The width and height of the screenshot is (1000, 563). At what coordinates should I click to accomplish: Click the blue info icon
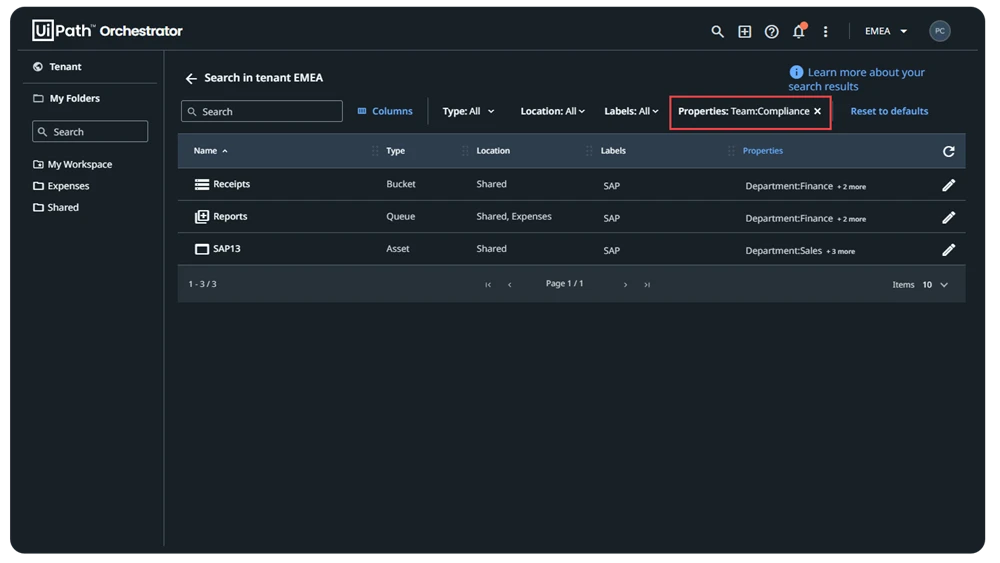point(796,72)
